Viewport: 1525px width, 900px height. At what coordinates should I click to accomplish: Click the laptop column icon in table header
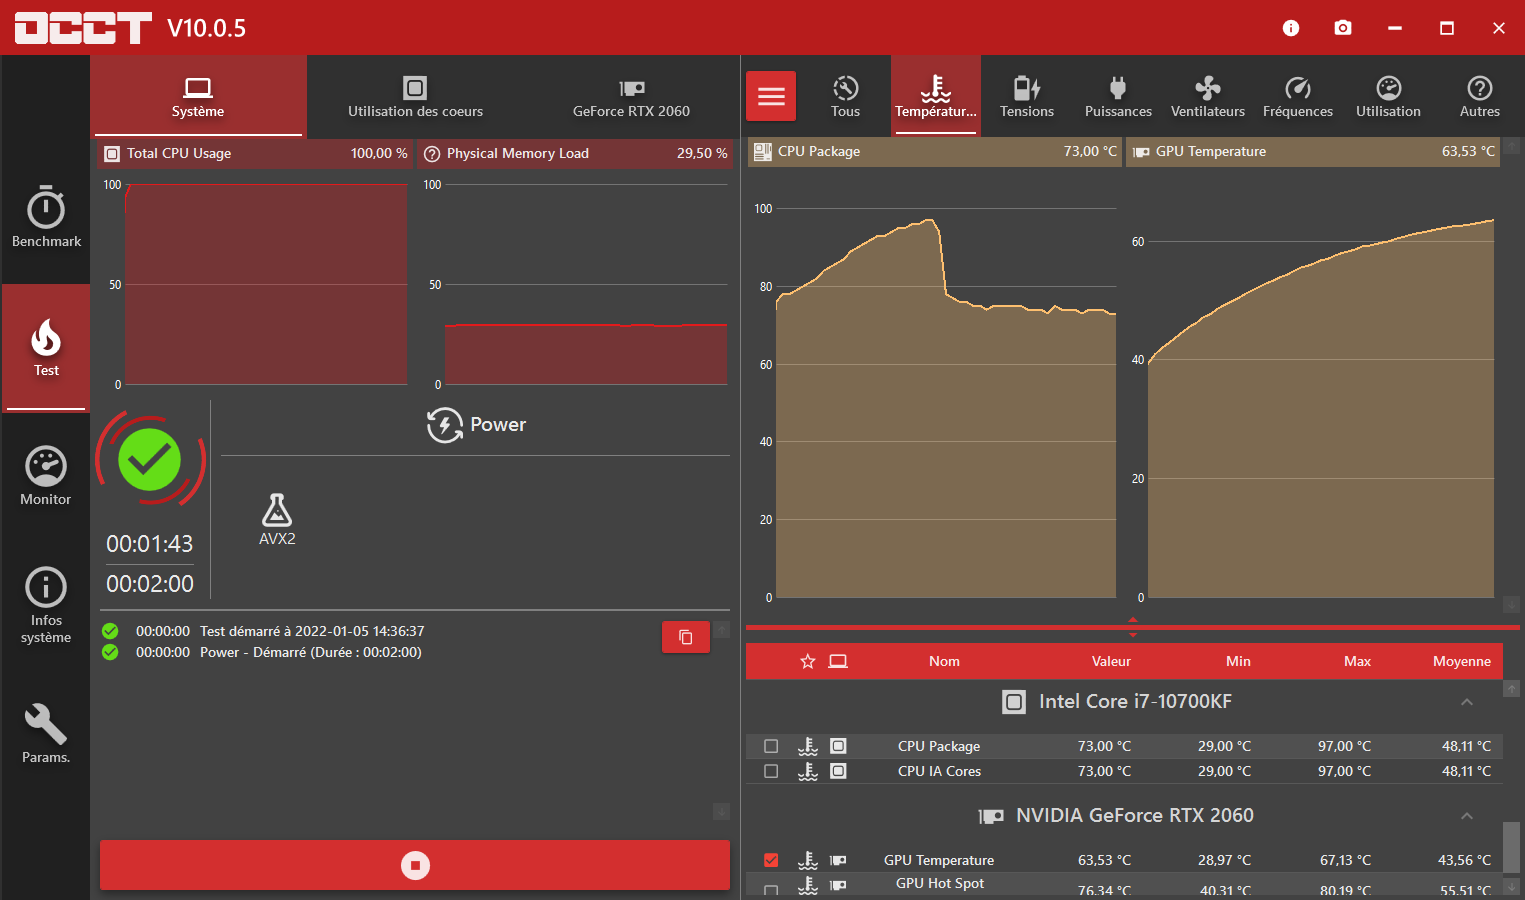coord(838,661)
